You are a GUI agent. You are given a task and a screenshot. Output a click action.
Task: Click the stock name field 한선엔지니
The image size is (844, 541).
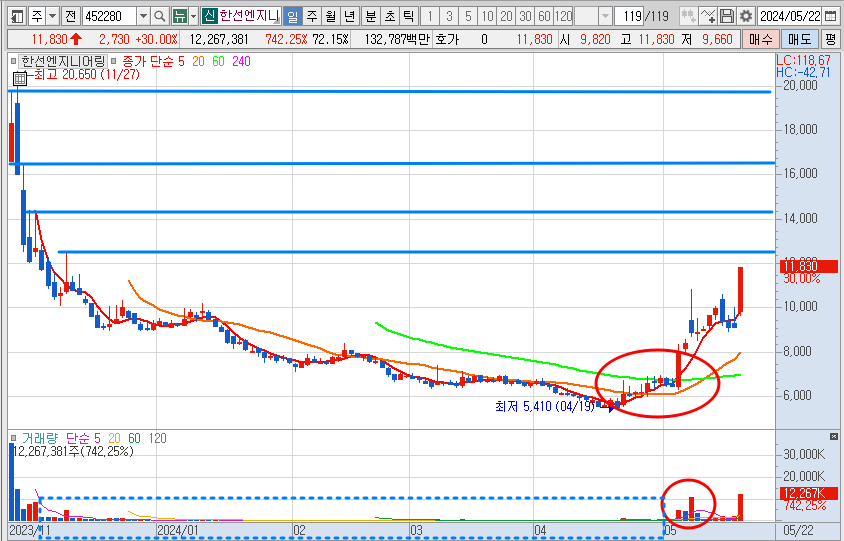249,16
